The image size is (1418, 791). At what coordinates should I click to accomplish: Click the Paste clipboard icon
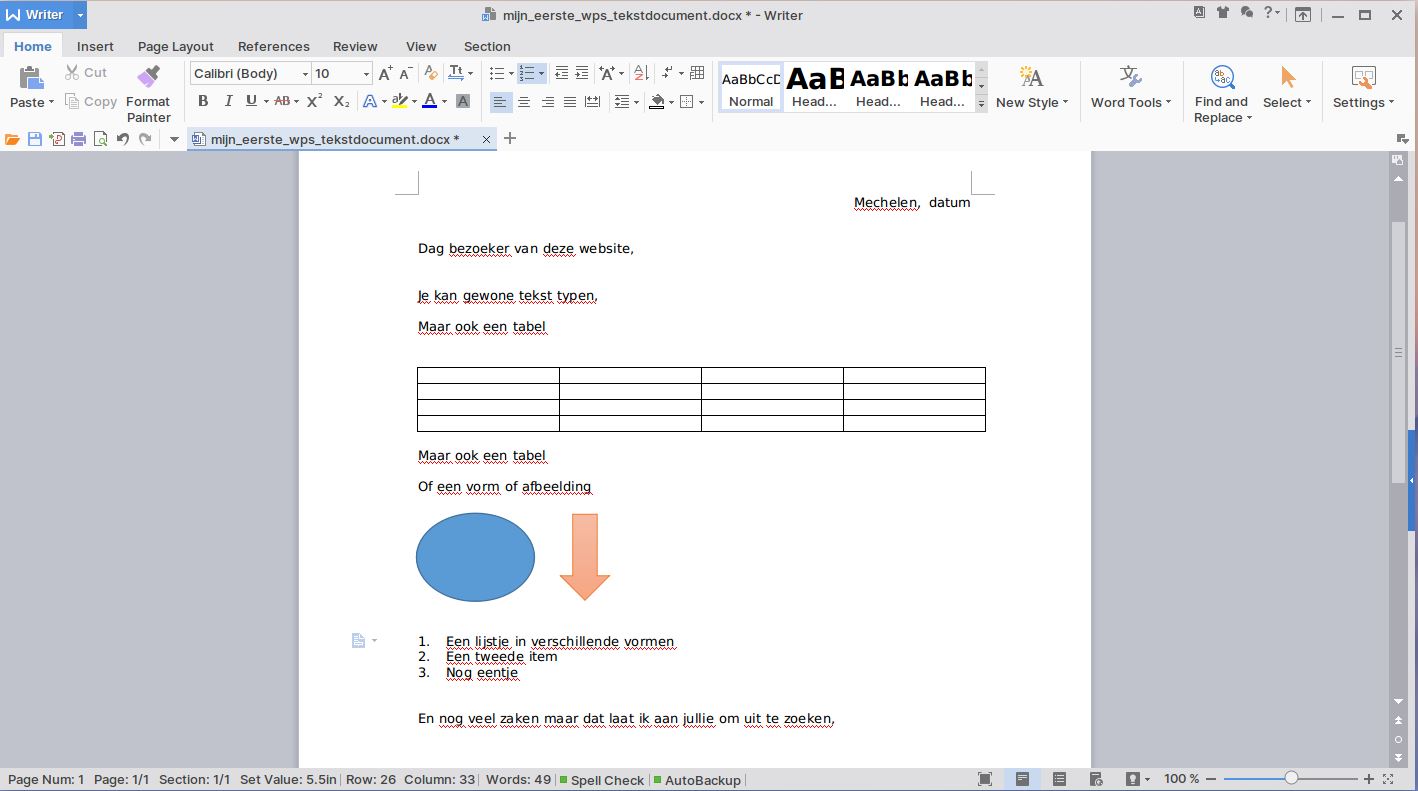(x=31, y=78)
